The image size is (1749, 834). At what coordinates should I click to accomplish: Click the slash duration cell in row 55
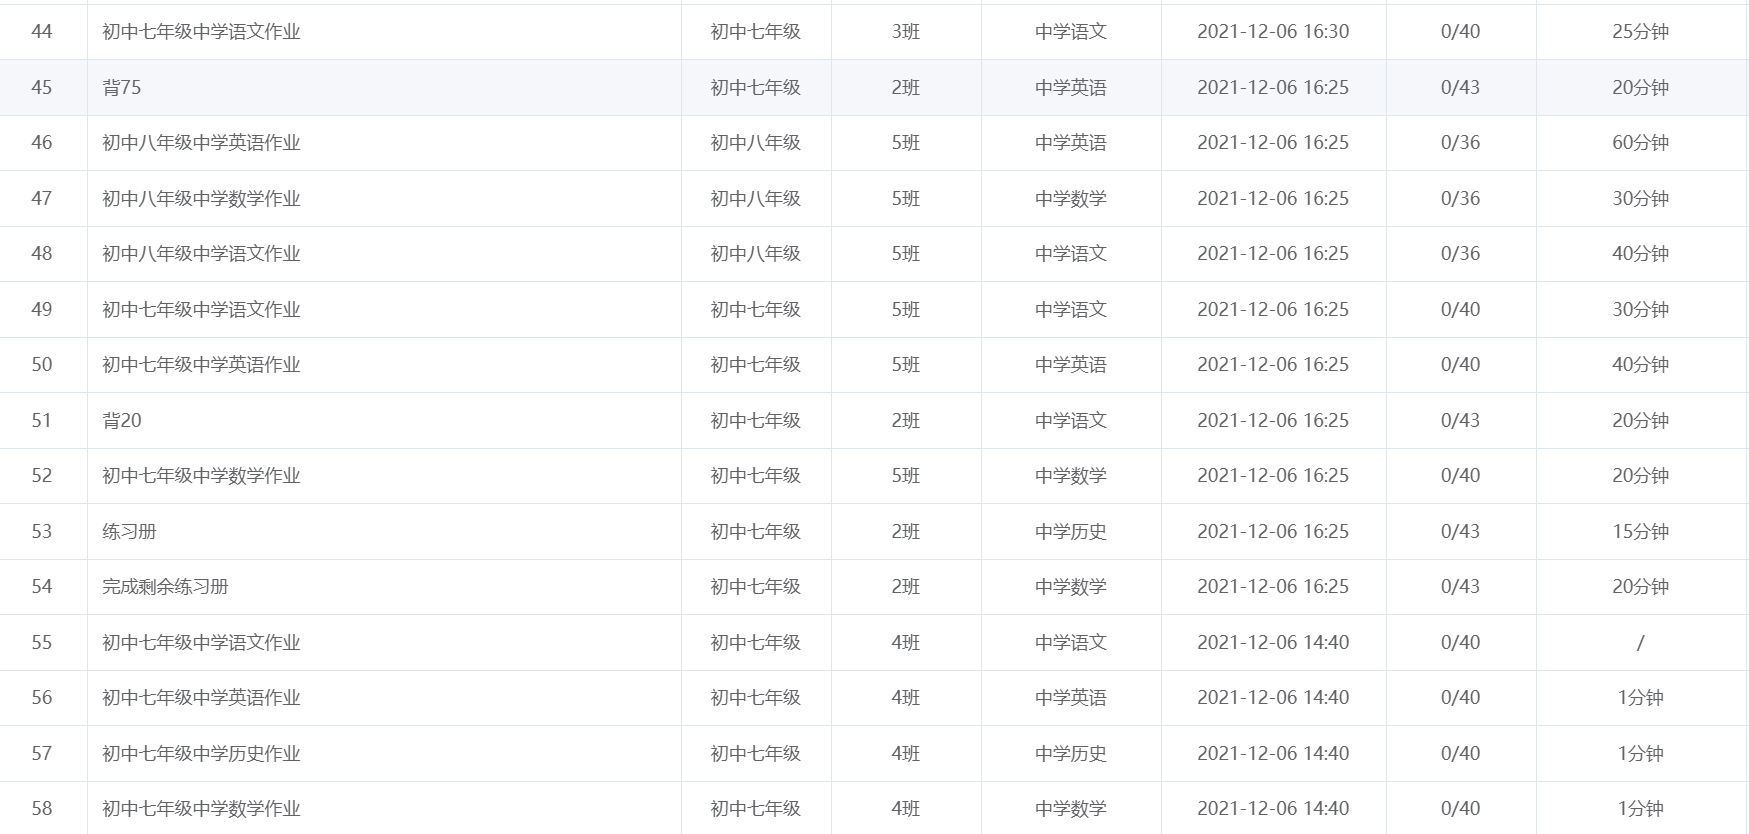tap(1640, 643)
